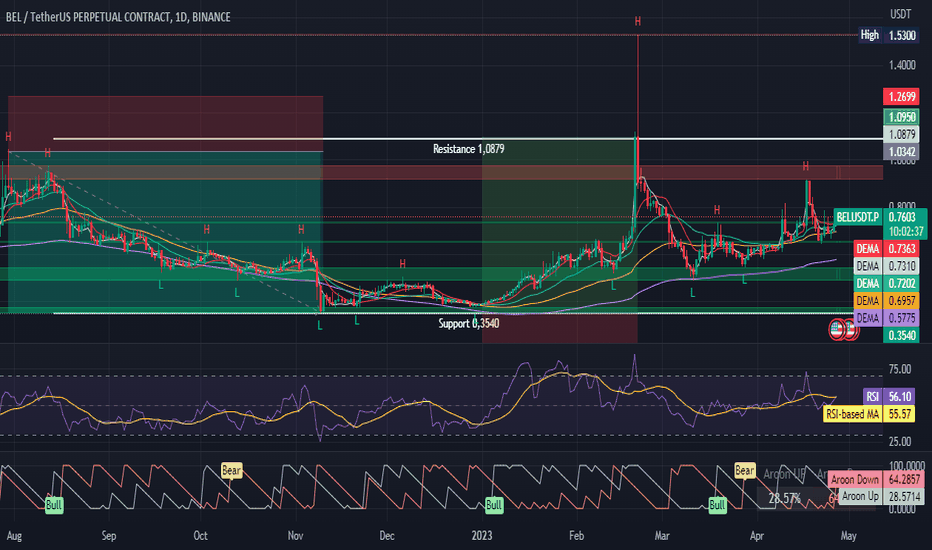This screenshot has height=550, width=932.
Task: Click the Aug label on time axis
Action: click(14, 536)
